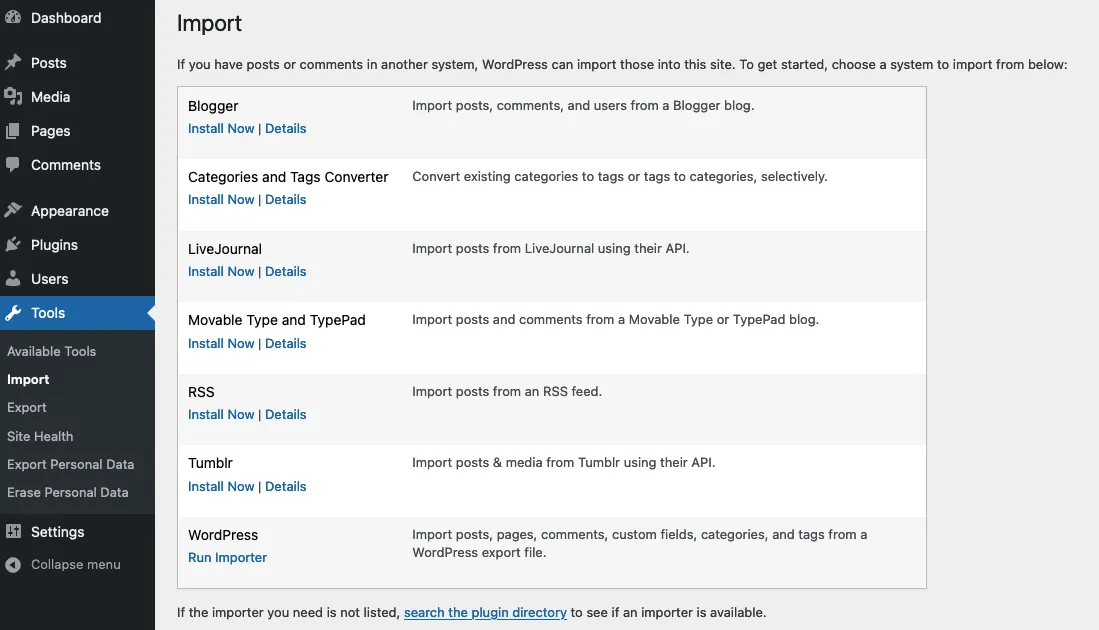This screenshot has width=1099, height=630.
Task: Install the RSS importer now
Action: pyautogui.click(x=221, y=414)
